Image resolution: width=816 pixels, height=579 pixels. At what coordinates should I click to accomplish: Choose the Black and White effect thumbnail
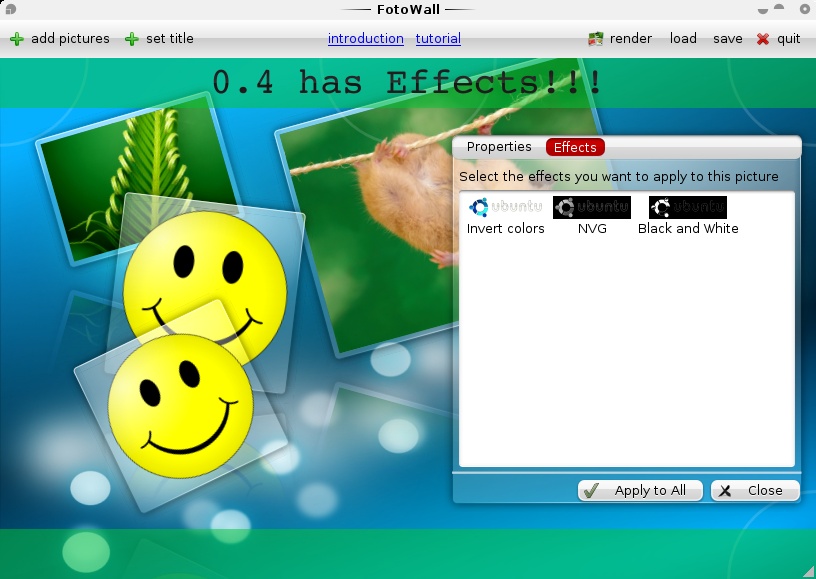click(687, 207)
